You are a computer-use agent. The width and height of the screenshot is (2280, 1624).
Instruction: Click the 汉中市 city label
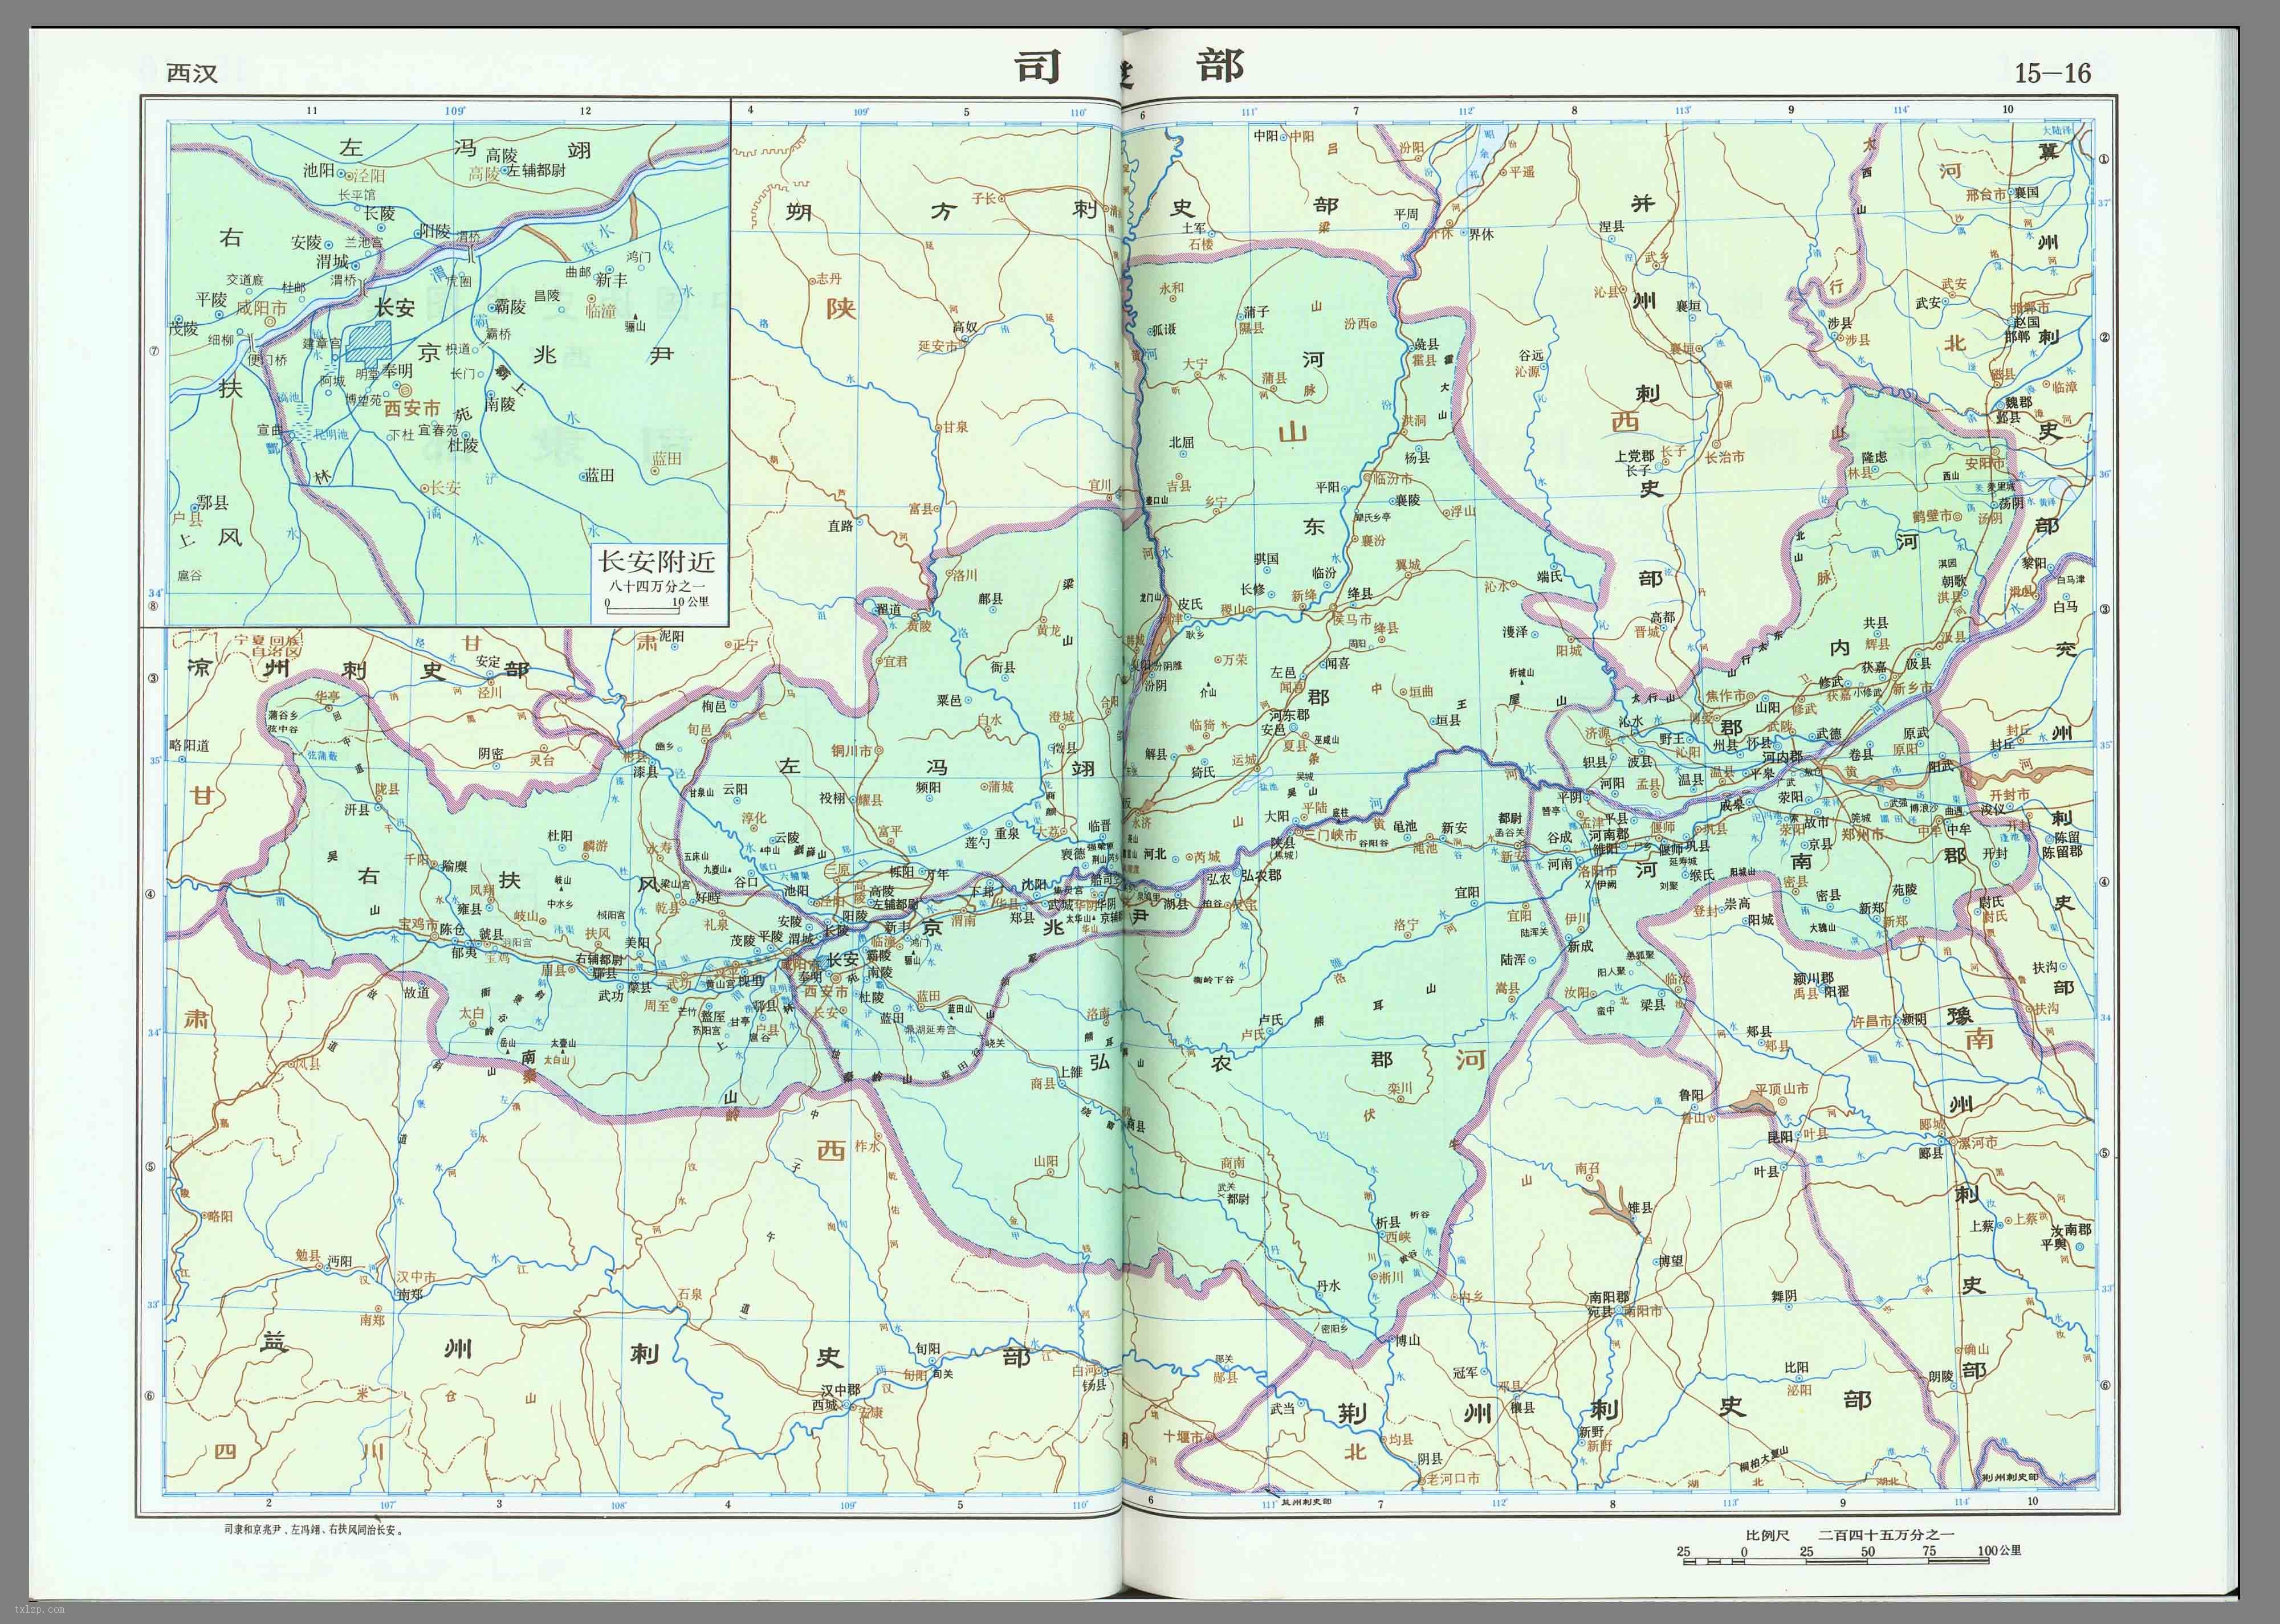tap(416, 1277)
